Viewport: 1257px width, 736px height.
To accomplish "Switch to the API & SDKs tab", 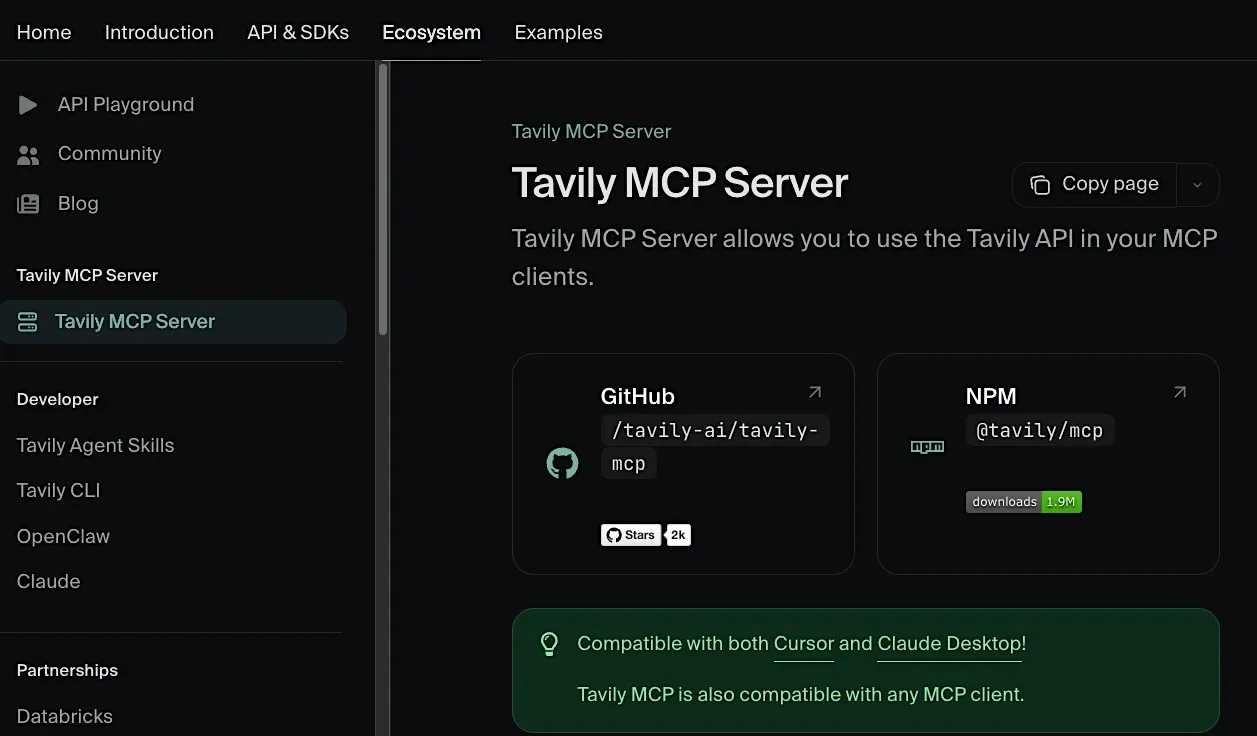I will tap(298, 32).
